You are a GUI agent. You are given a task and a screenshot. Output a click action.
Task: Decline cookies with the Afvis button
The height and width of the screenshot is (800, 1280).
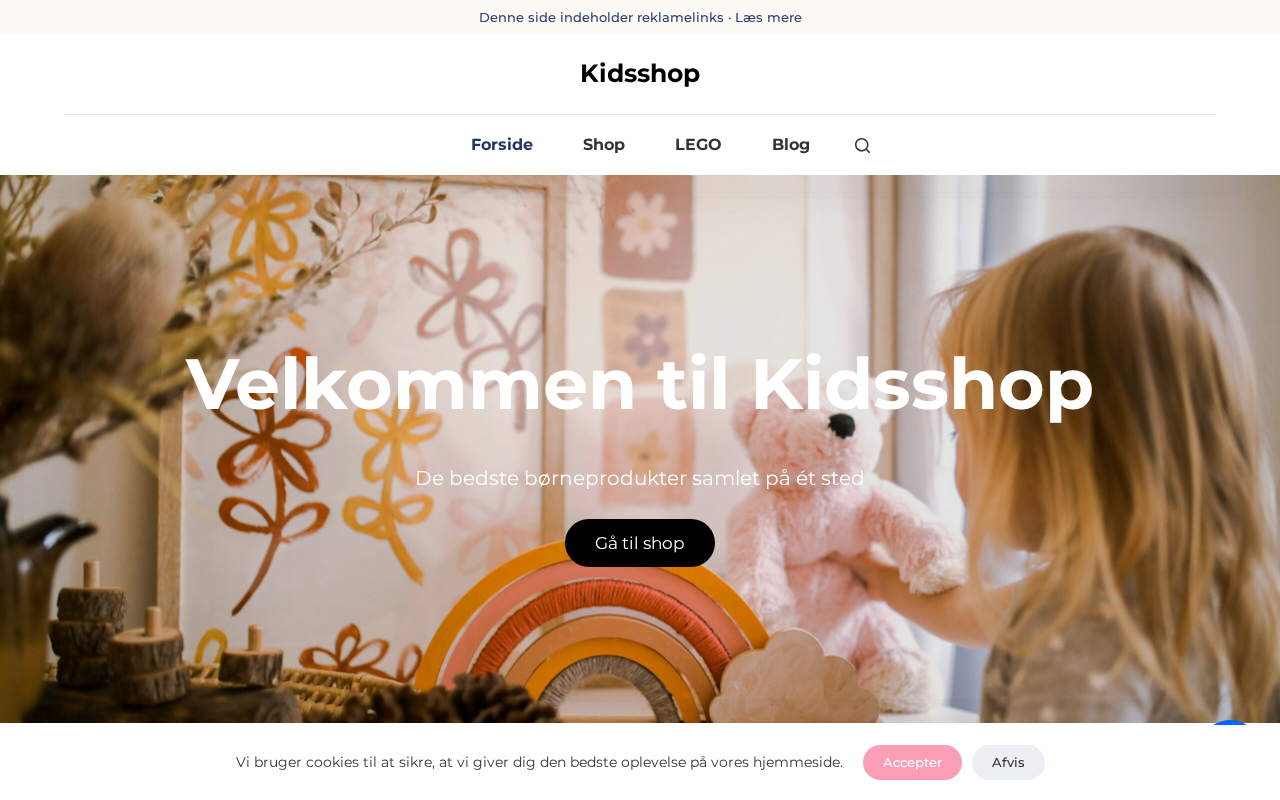click(x=1008, y=762)
